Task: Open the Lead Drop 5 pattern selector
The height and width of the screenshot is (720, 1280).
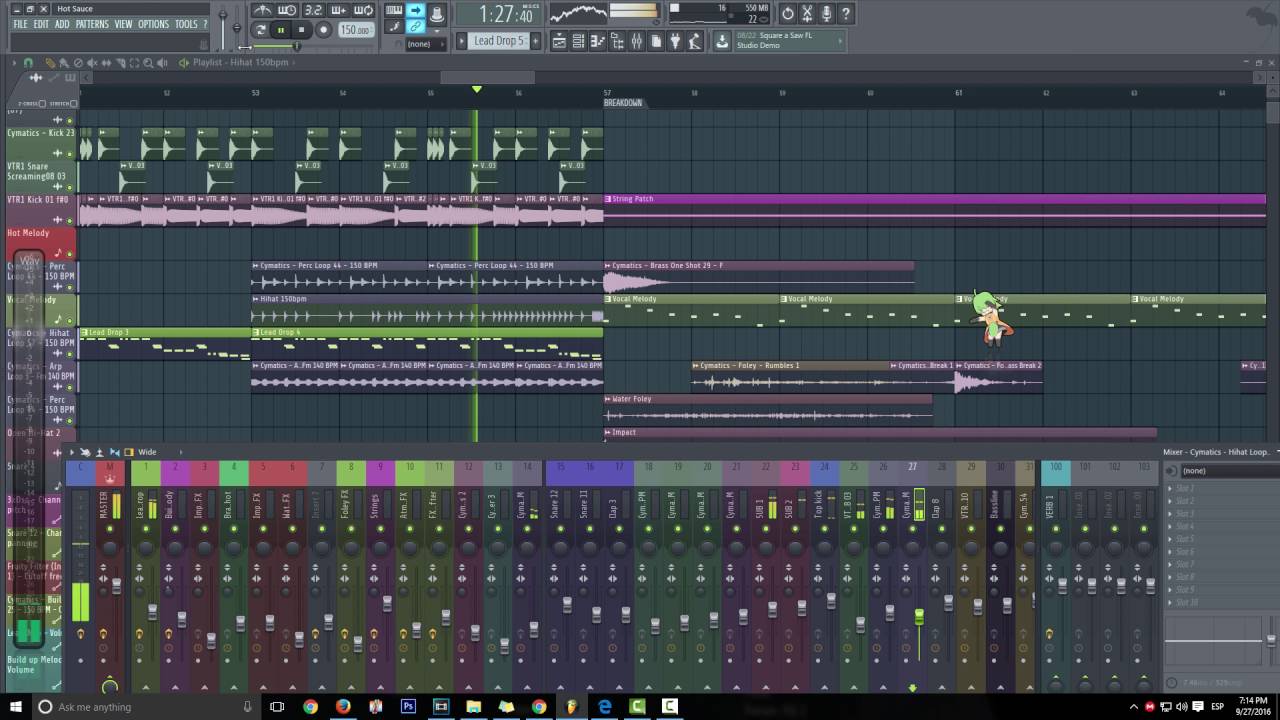Action: pos(497,41)
